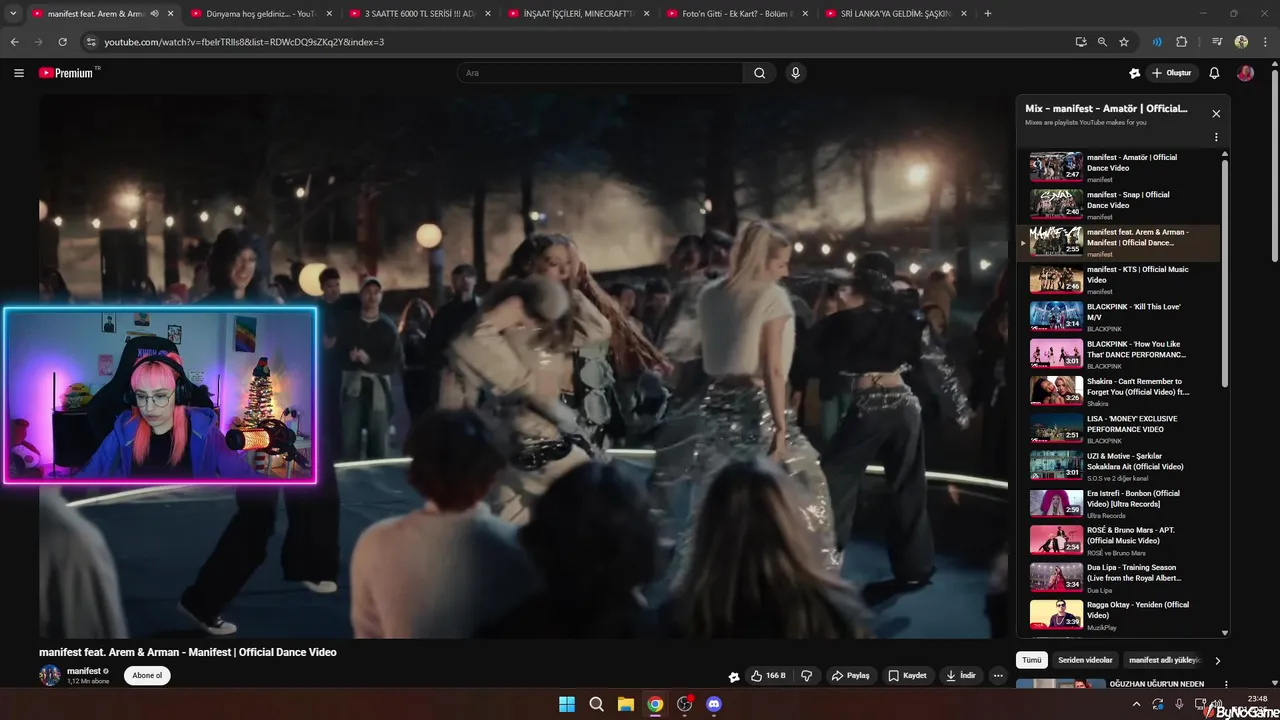
Task: Open a new browser tab
Action: tap(988, 13)
